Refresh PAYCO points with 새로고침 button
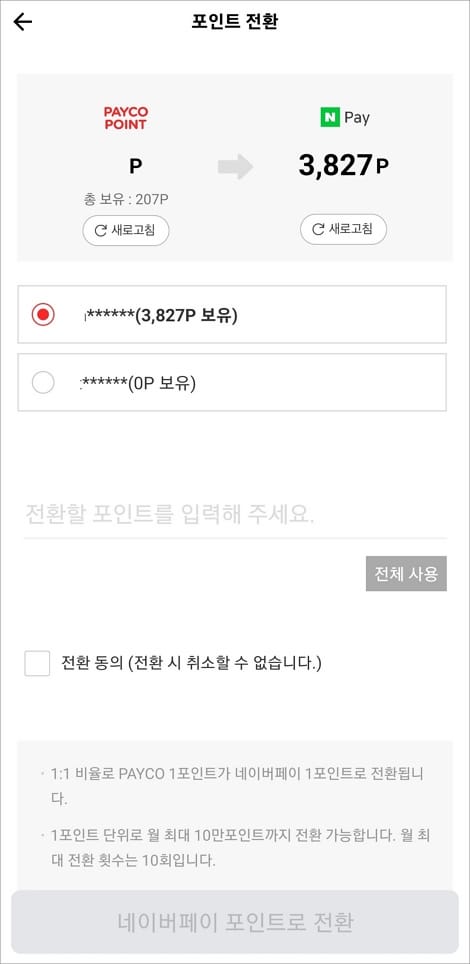 pyautogui.click(x=126, y=231)
